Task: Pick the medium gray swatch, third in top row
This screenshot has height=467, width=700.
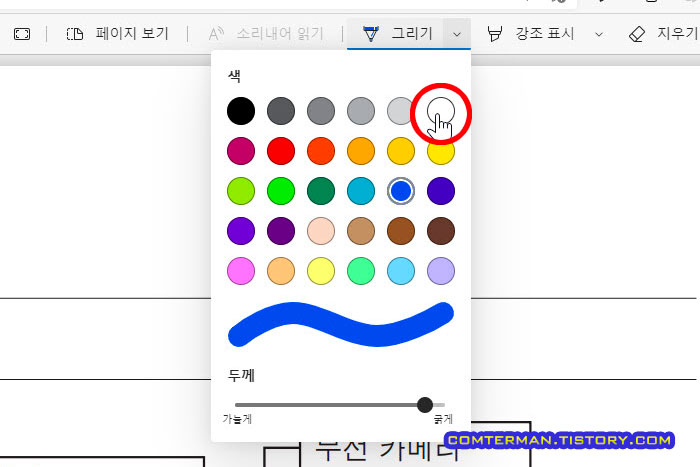Action: tap(321, 111)
